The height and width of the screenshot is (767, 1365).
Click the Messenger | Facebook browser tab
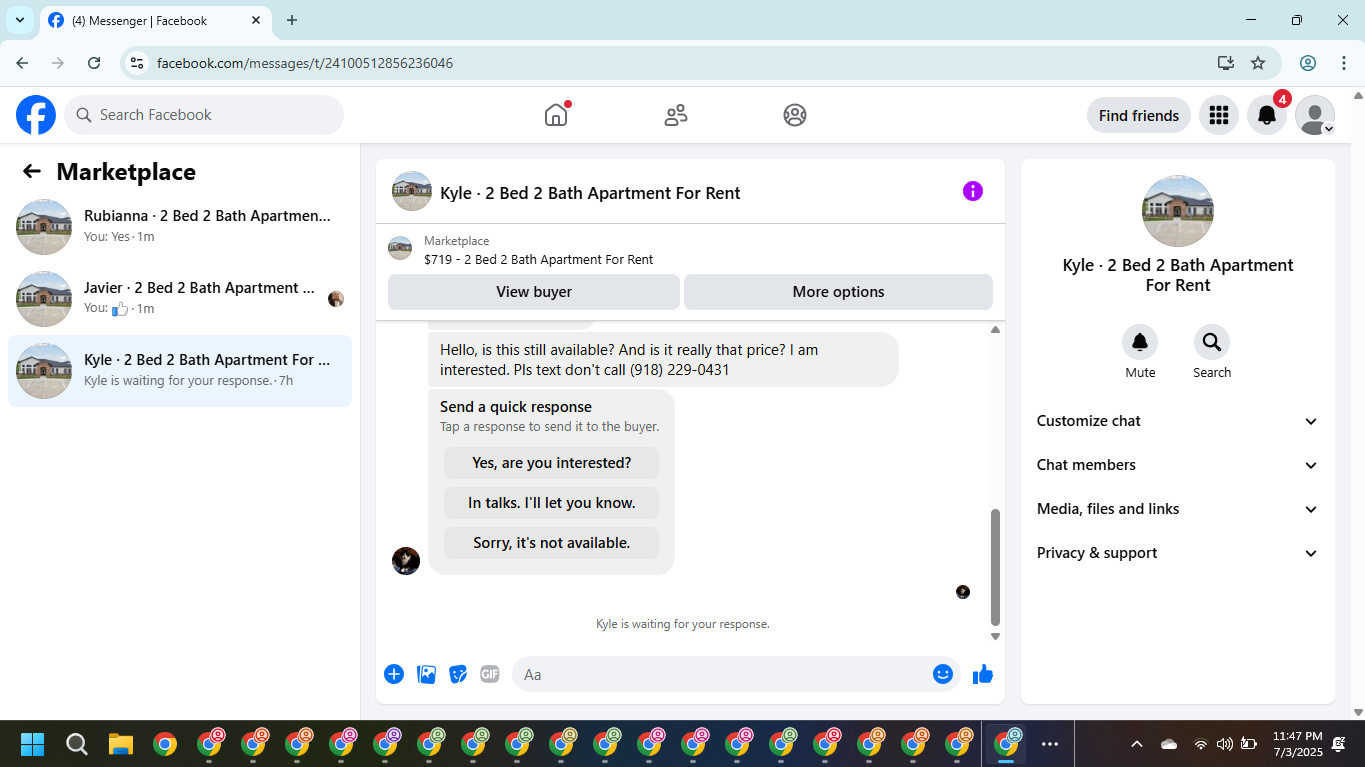155,20
